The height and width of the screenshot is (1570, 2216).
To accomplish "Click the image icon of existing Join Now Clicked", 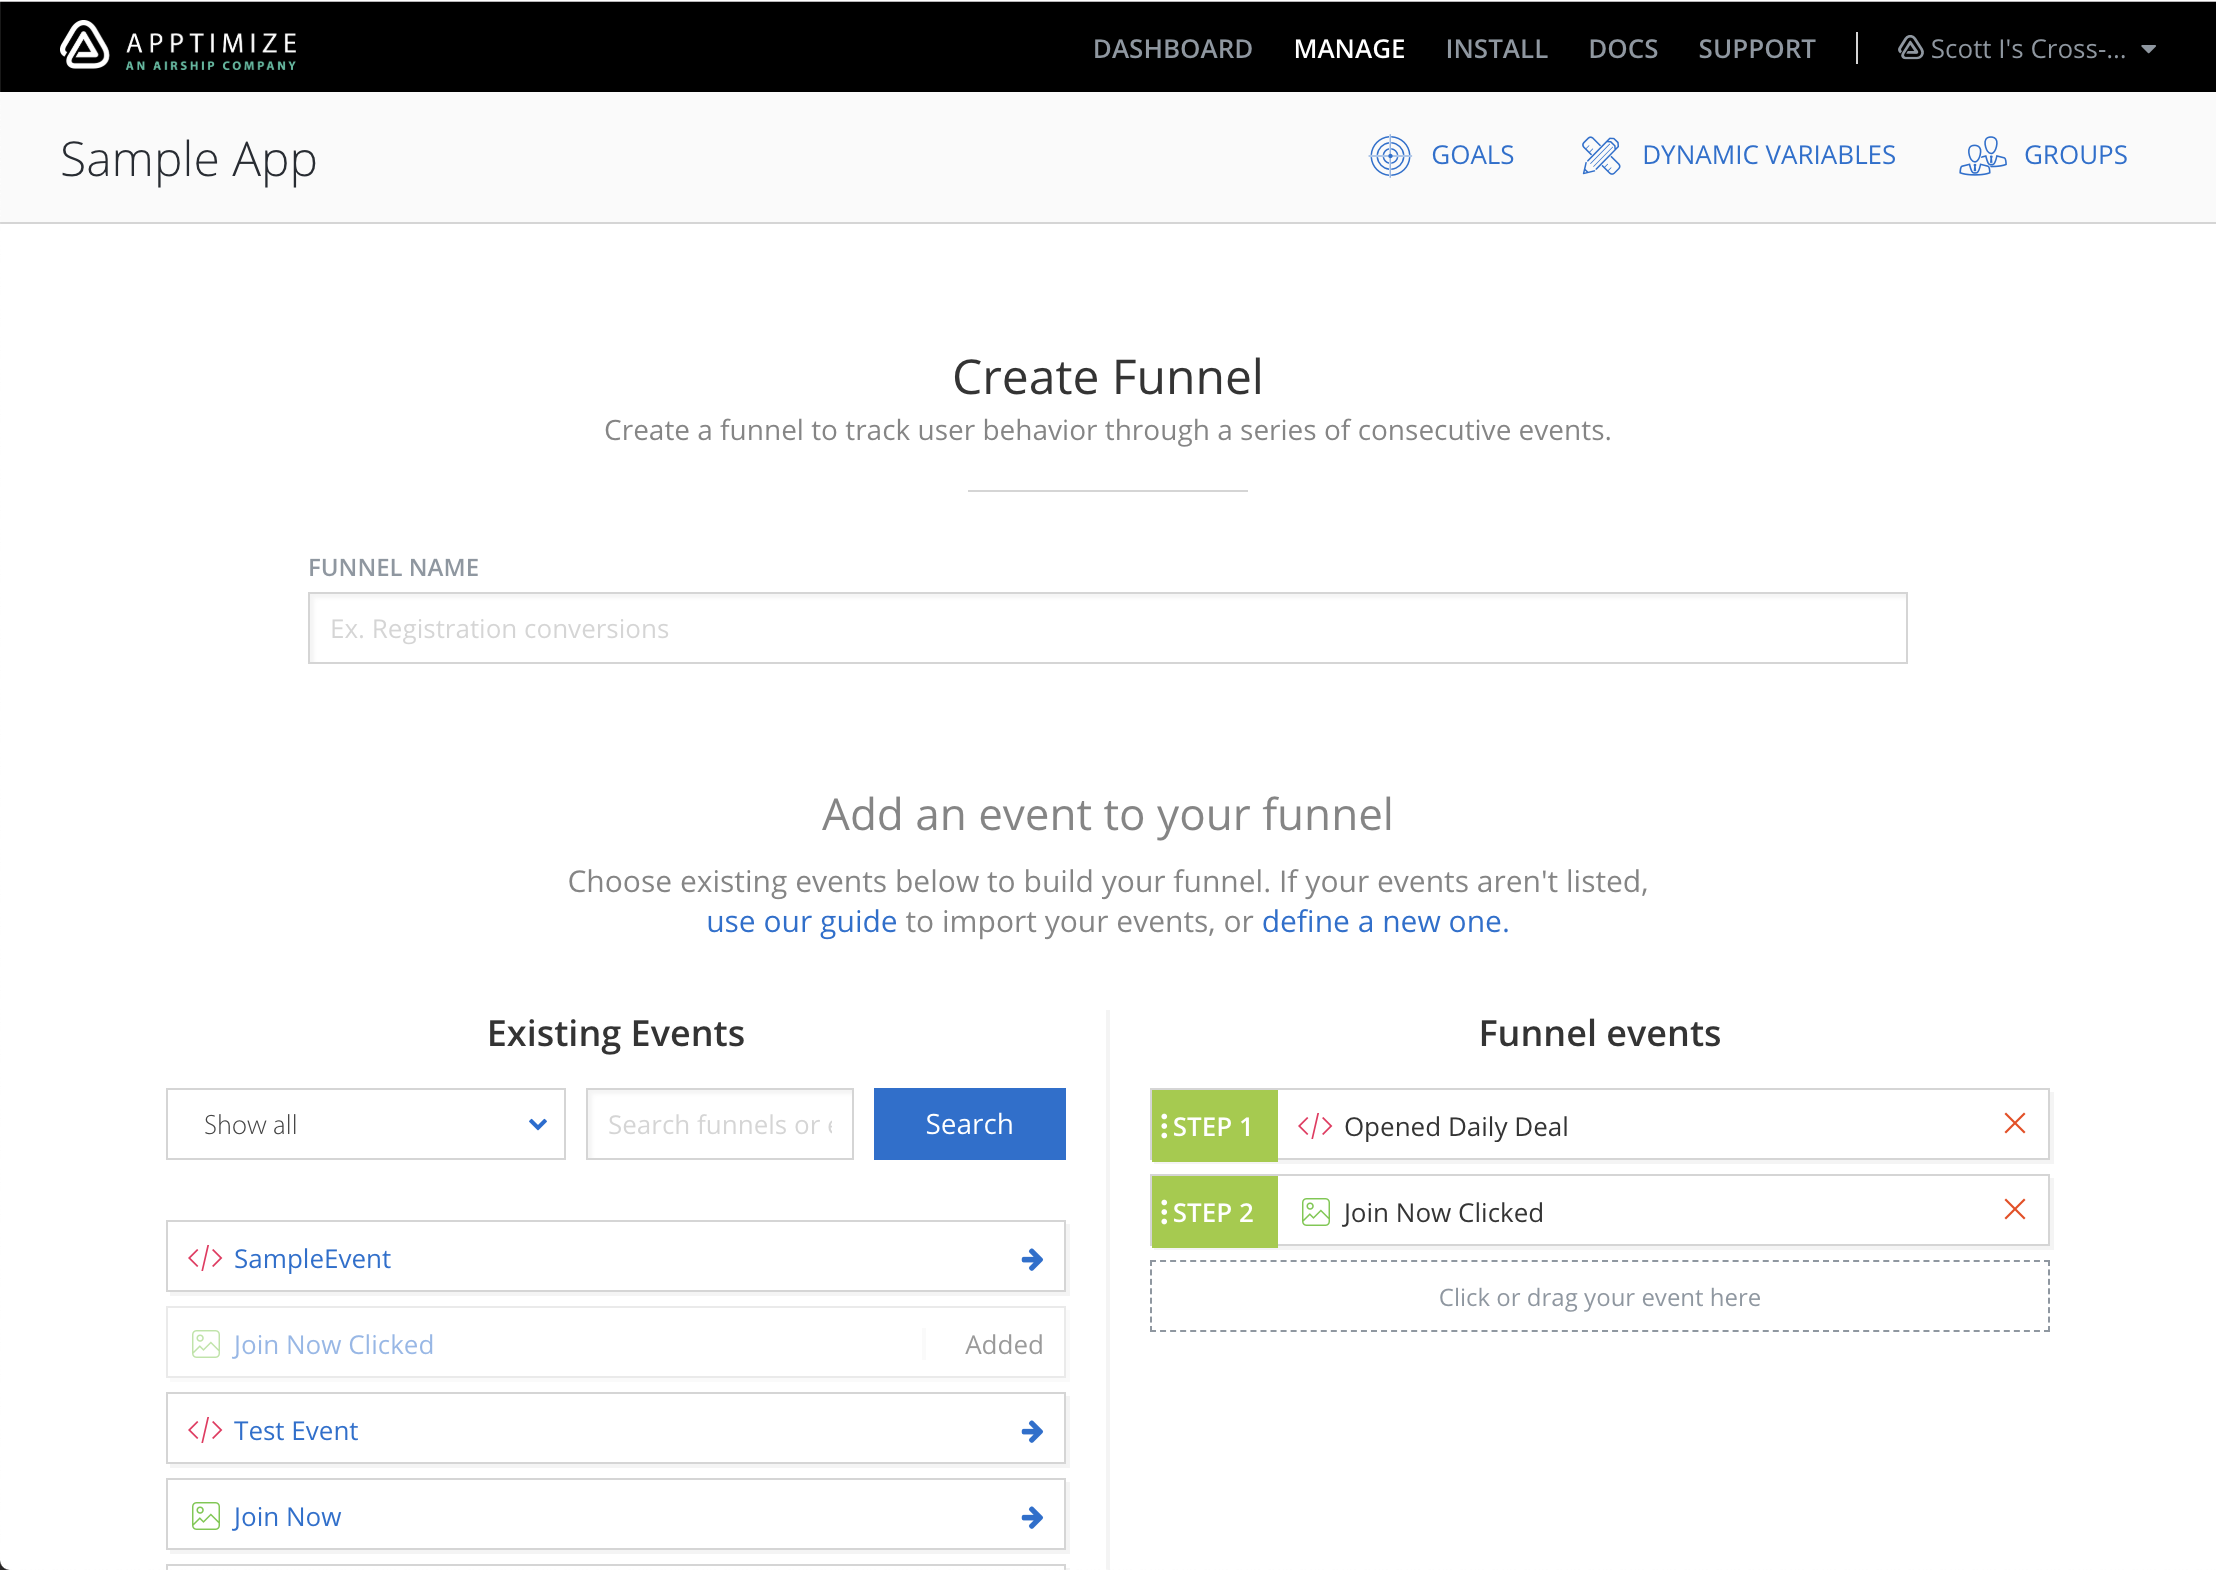I will click(x=206, y=1344).
